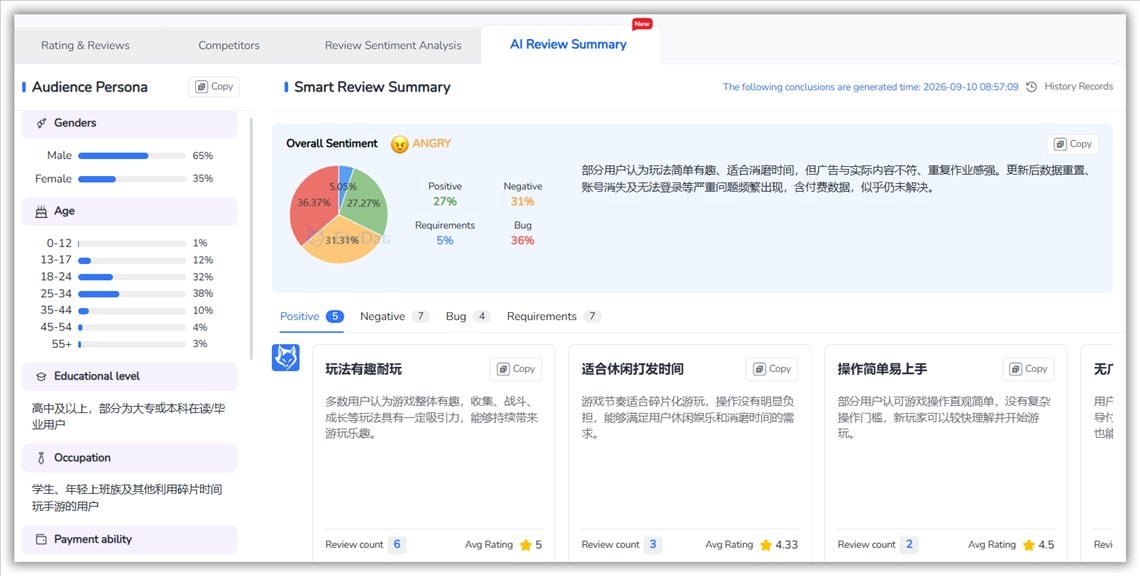Copy the 玩法有趣耐玩 card
The height and width of the screenshot is (576, 1140).
[x=515, y=369]
